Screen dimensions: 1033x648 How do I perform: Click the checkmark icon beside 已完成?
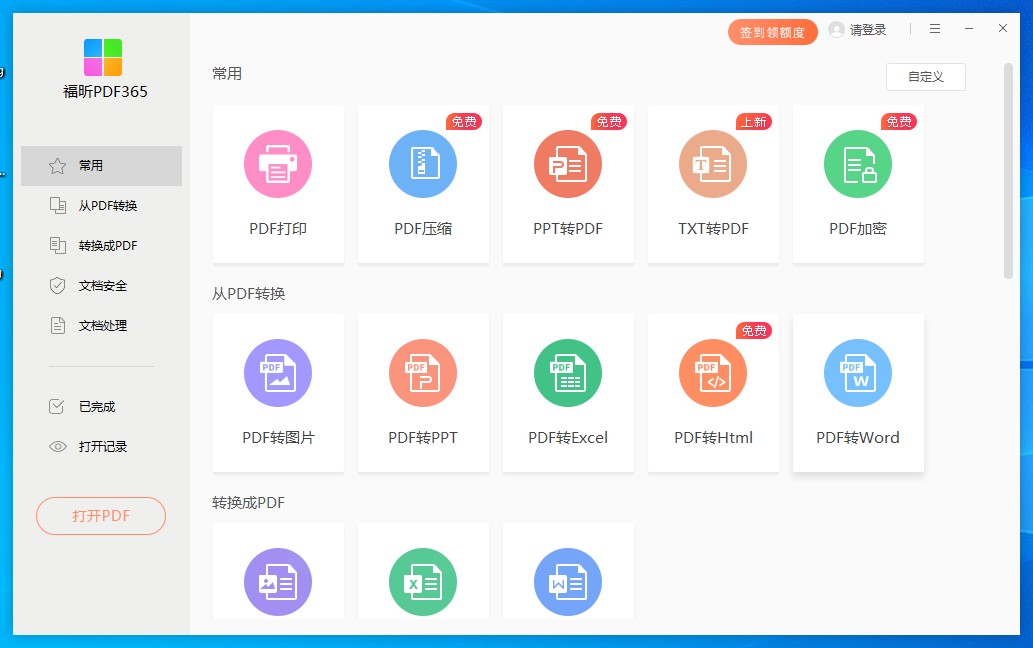click(57, 406)
